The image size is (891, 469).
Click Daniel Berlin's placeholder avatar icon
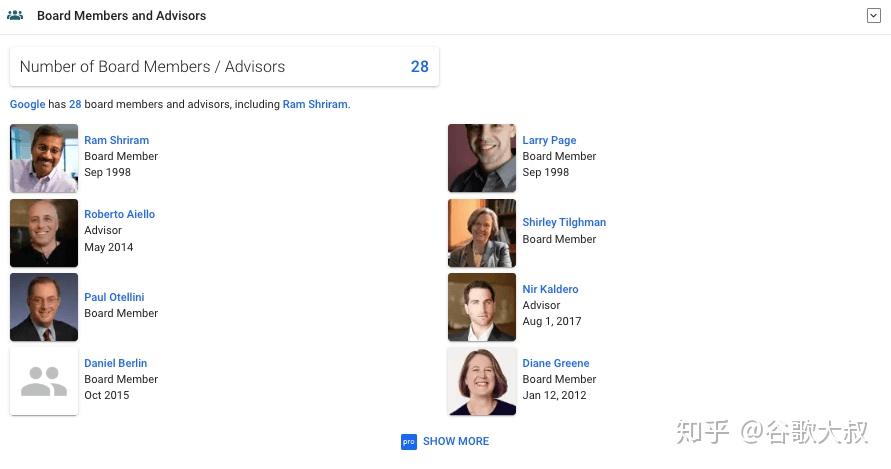click(44, 381)
